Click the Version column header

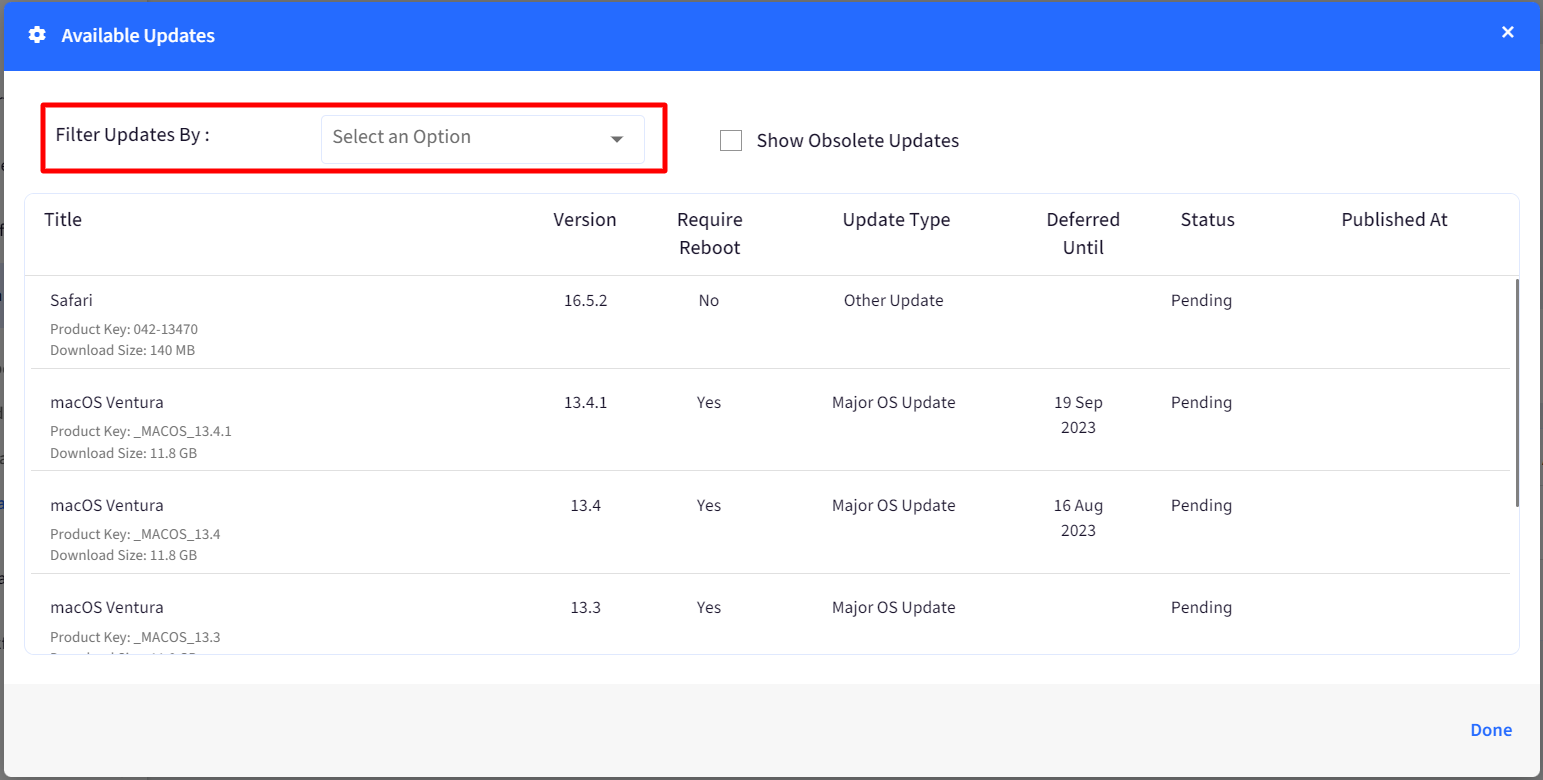585,220
